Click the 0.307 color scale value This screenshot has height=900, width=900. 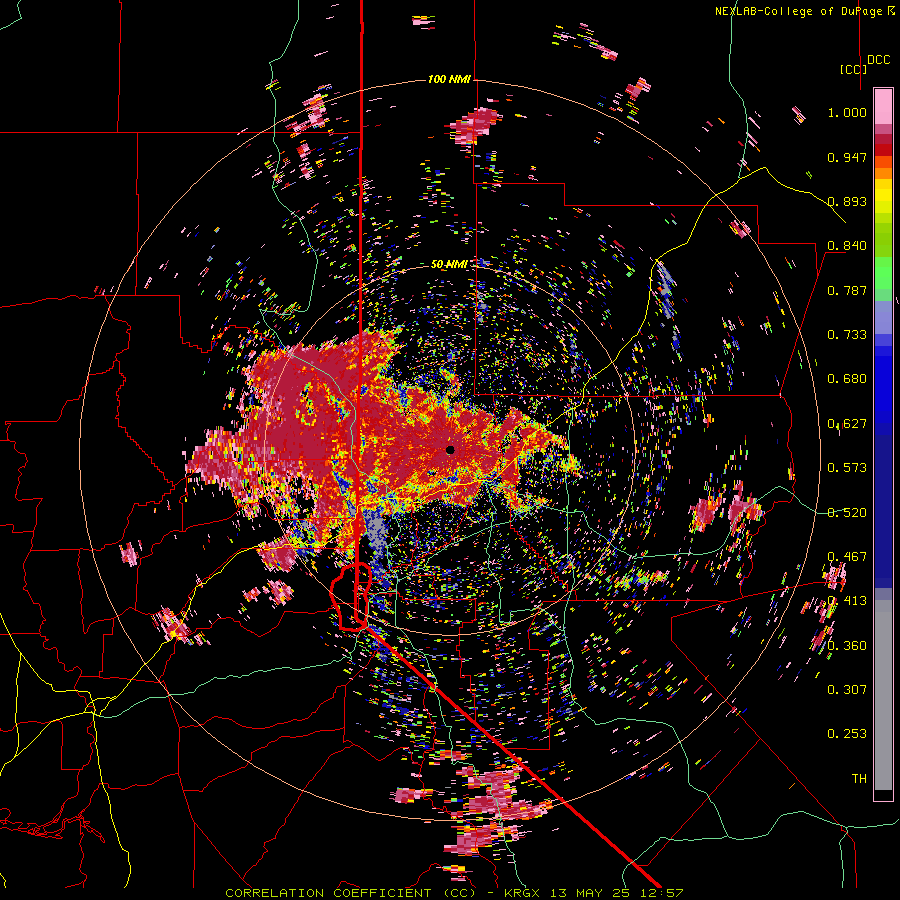[847, 690]
